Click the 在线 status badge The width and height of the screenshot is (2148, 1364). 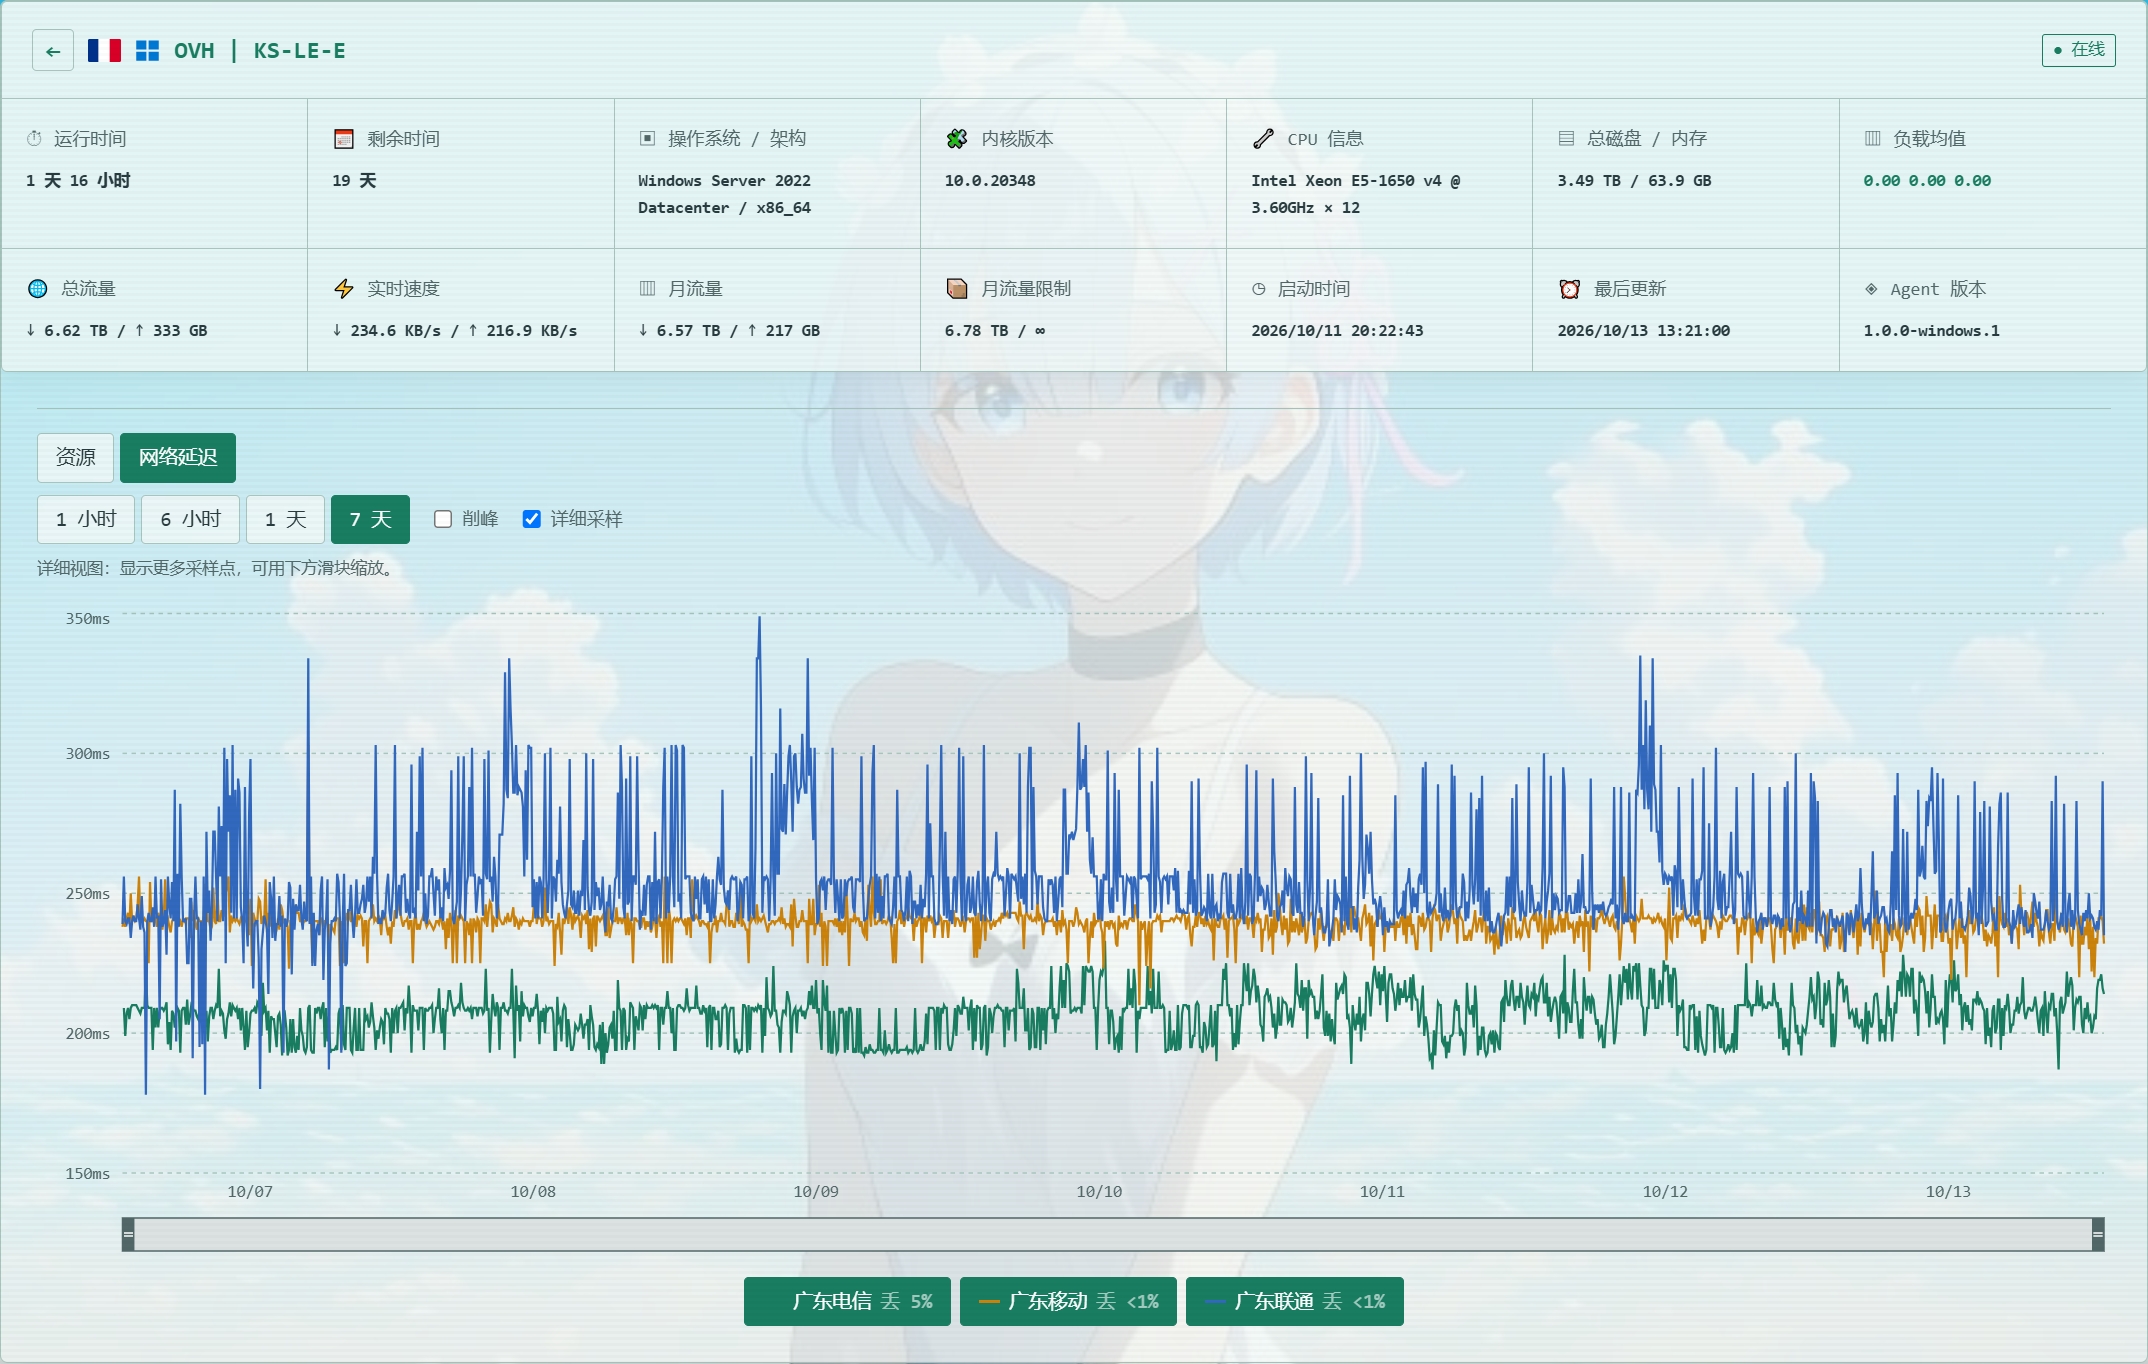2078,50
